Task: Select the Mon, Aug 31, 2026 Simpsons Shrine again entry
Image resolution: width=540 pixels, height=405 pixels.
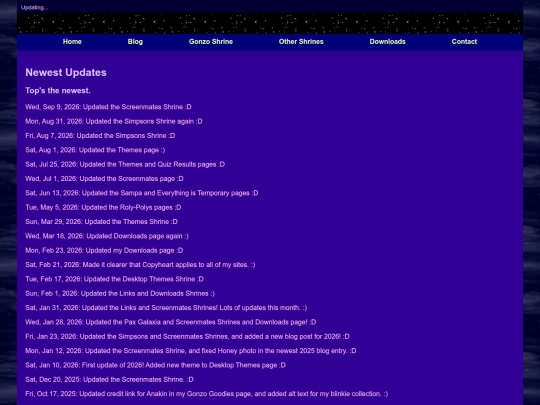Action: tap(114, 121)
